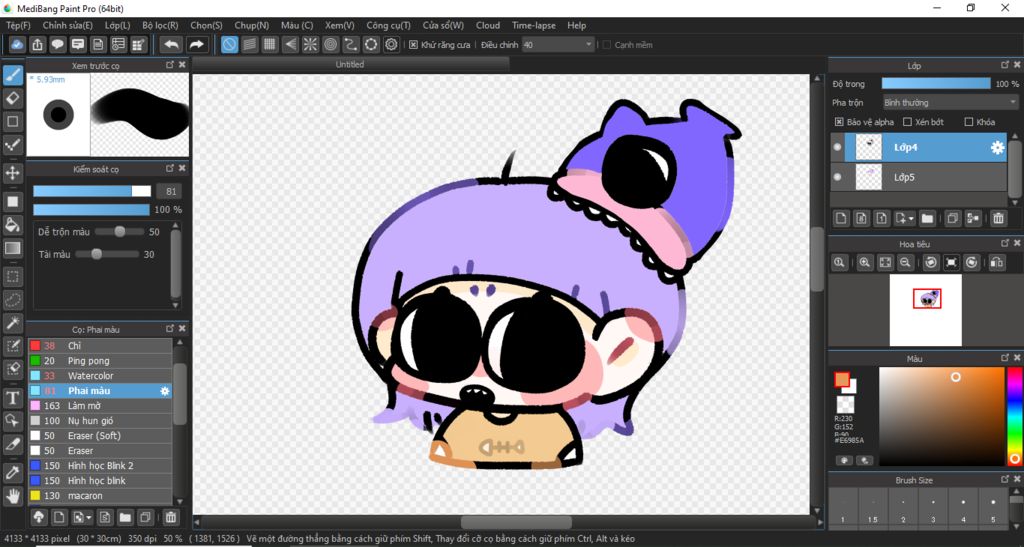Viewport: 1024px width, 547px height.
Task: Pick a hue in the rainbow hue bar
Action: pos(1014,416)
